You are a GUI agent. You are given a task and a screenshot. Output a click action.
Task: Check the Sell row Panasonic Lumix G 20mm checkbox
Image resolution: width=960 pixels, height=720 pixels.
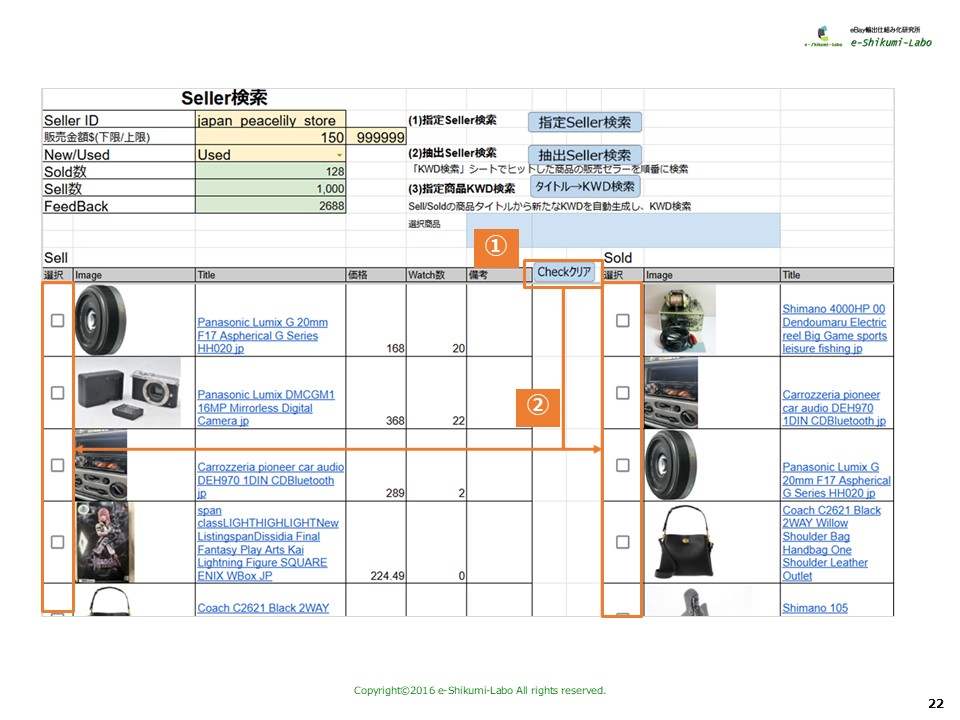pyautogui.click(x=58, y=320)
